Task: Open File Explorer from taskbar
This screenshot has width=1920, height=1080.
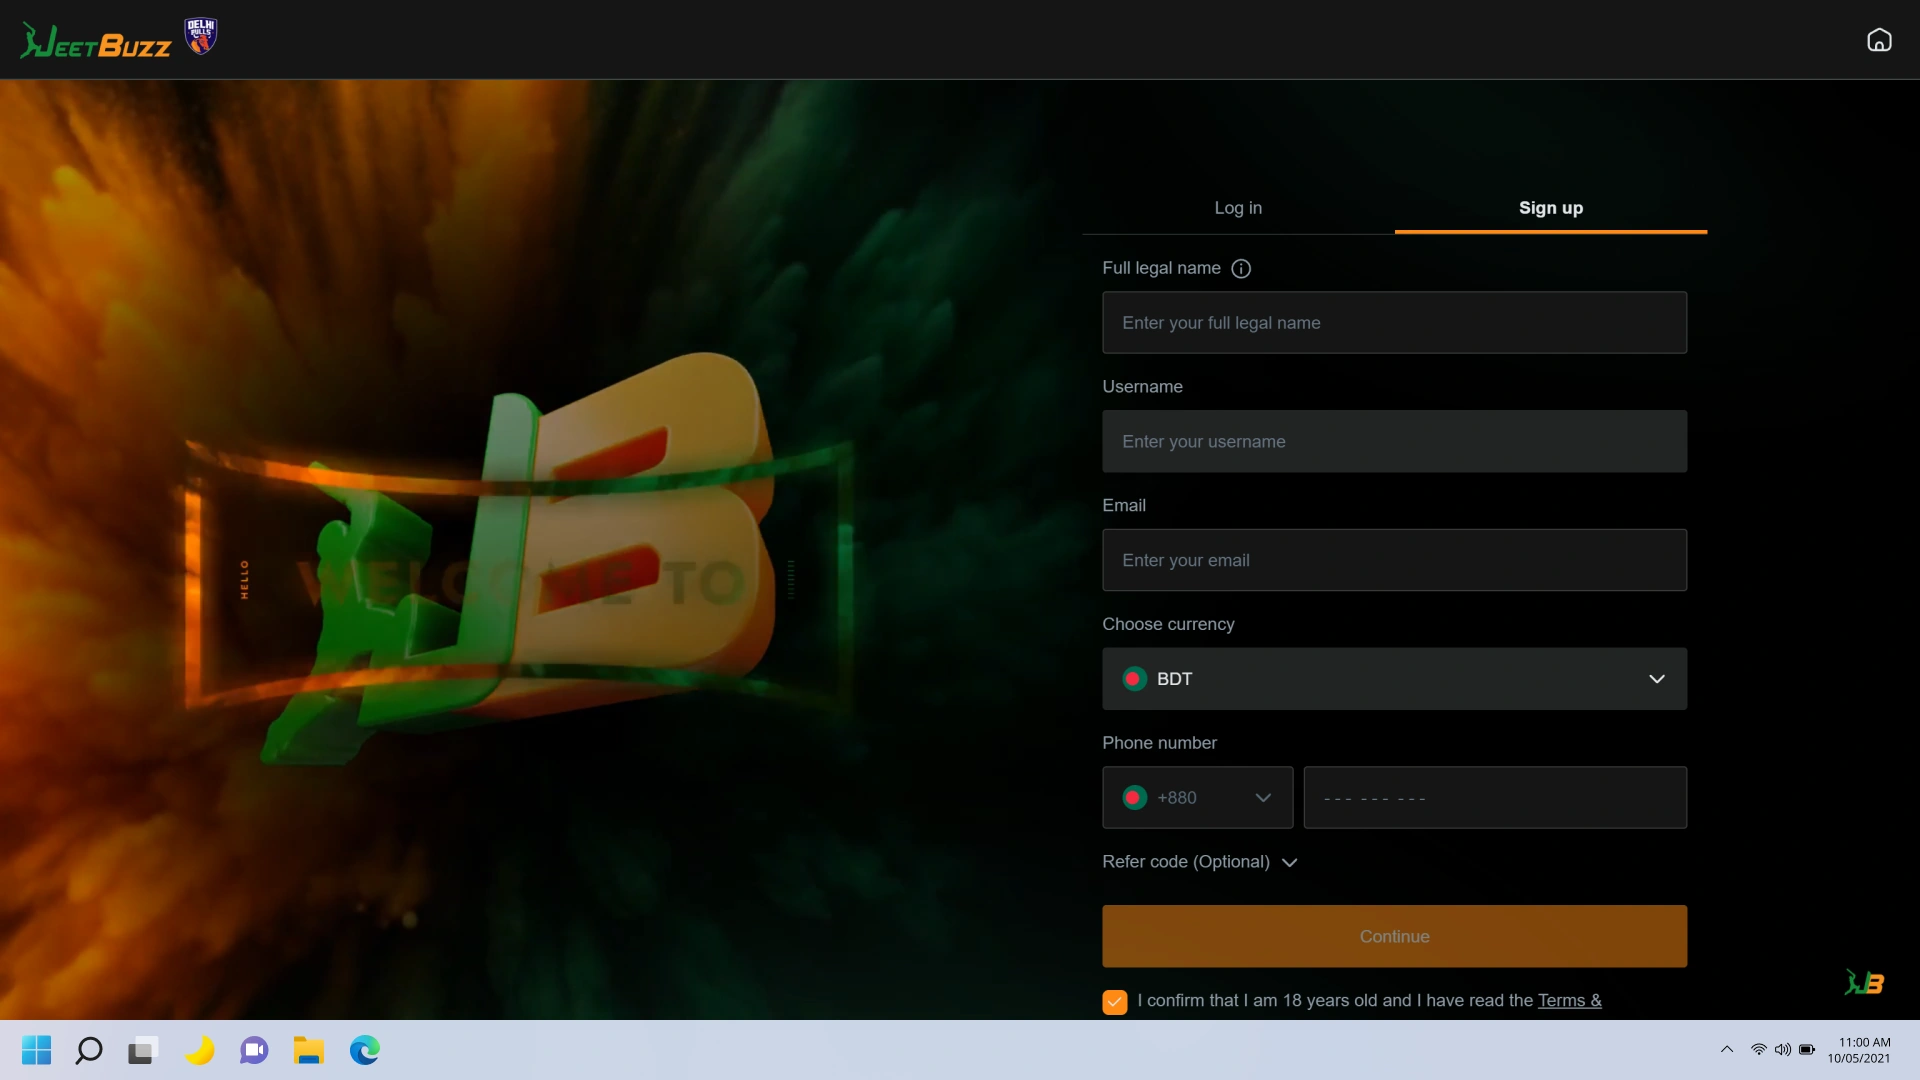Action: (x=309, y=1050)
